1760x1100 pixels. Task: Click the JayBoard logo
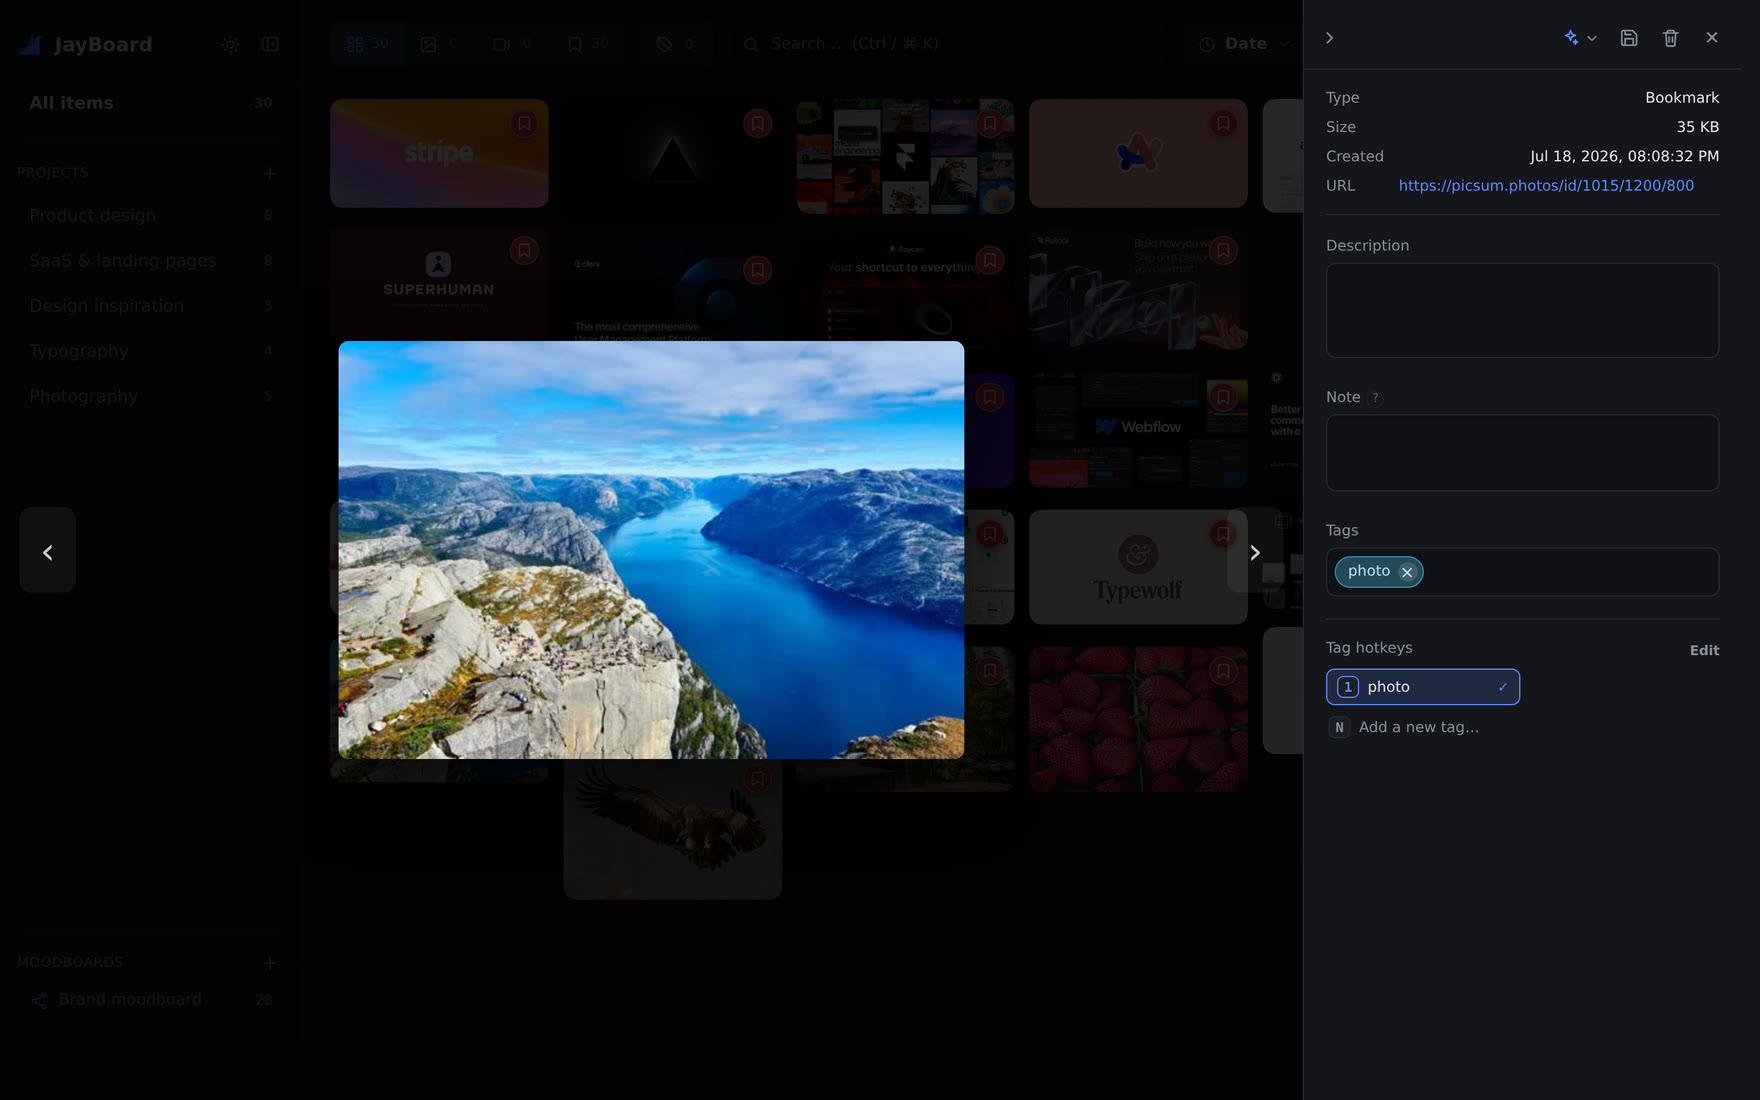coord(86,45)
